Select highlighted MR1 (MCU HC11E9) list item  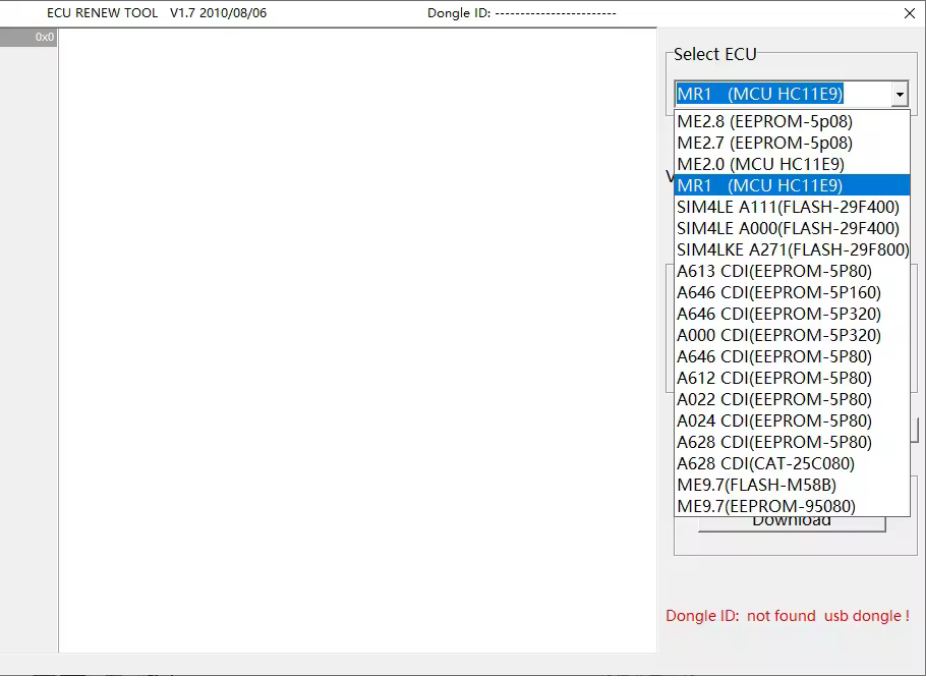point(760,186)
